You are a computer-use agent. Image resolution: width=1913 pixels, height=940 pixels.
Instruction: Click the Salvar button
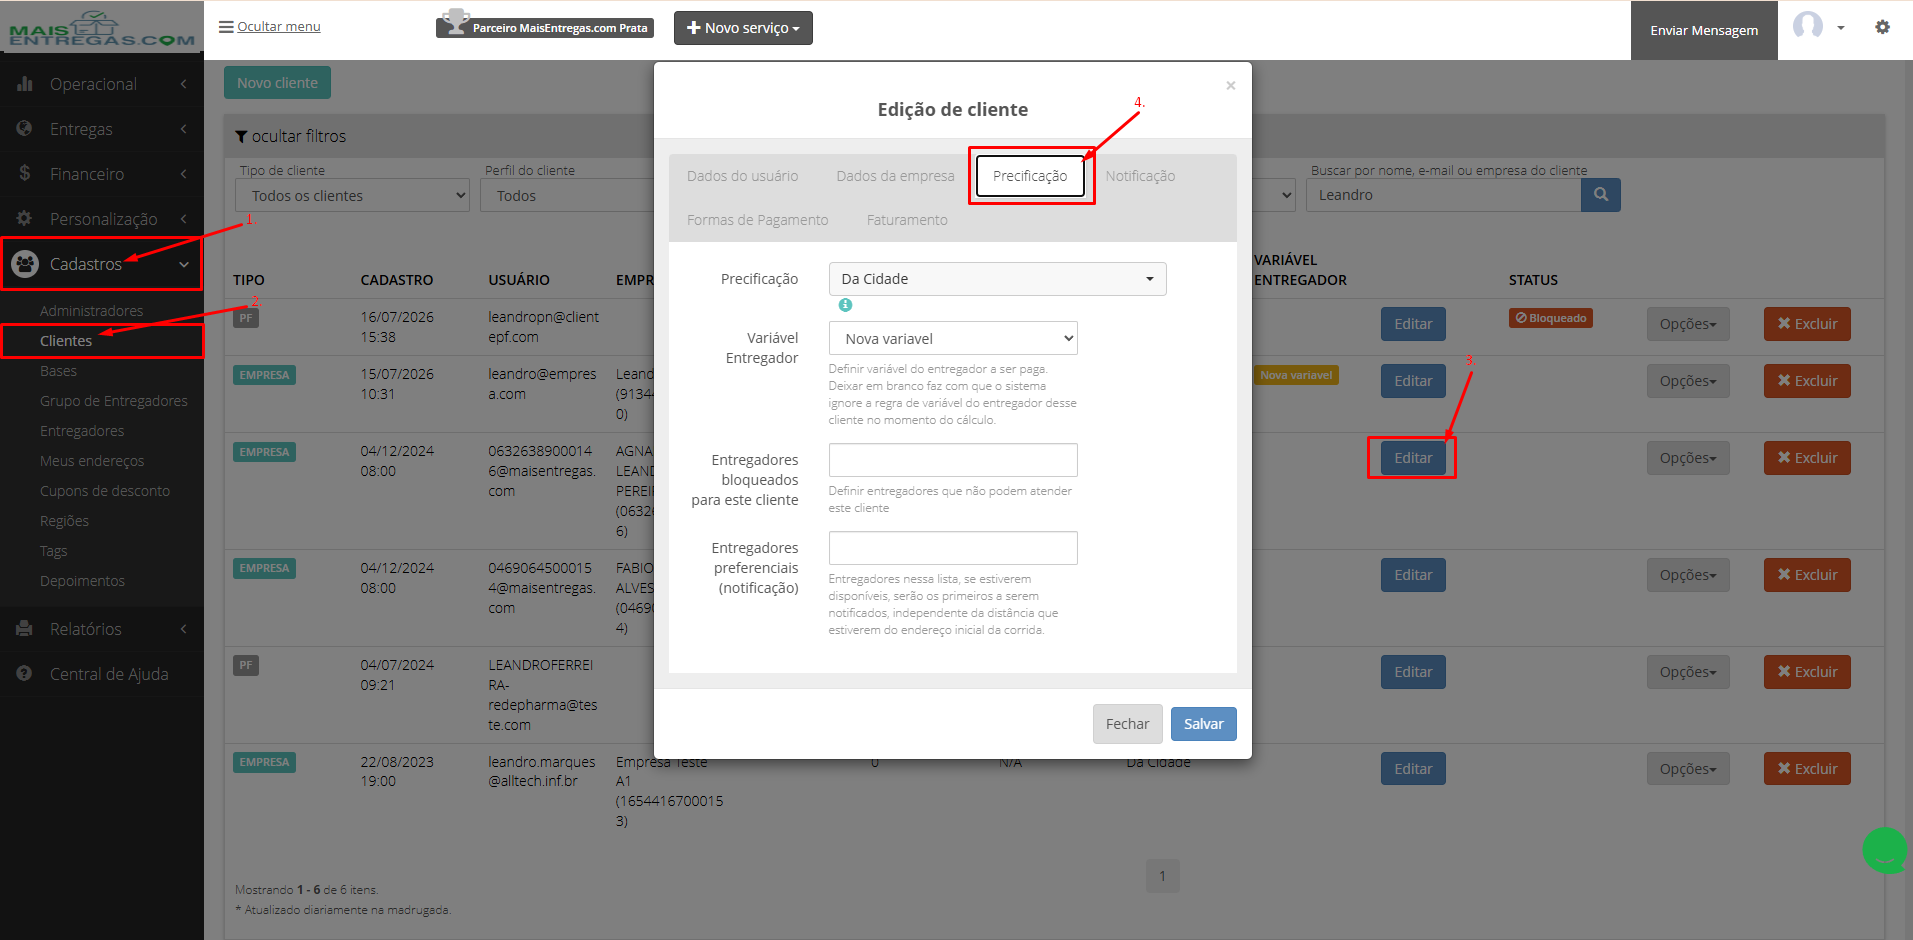click(1203, 724)
